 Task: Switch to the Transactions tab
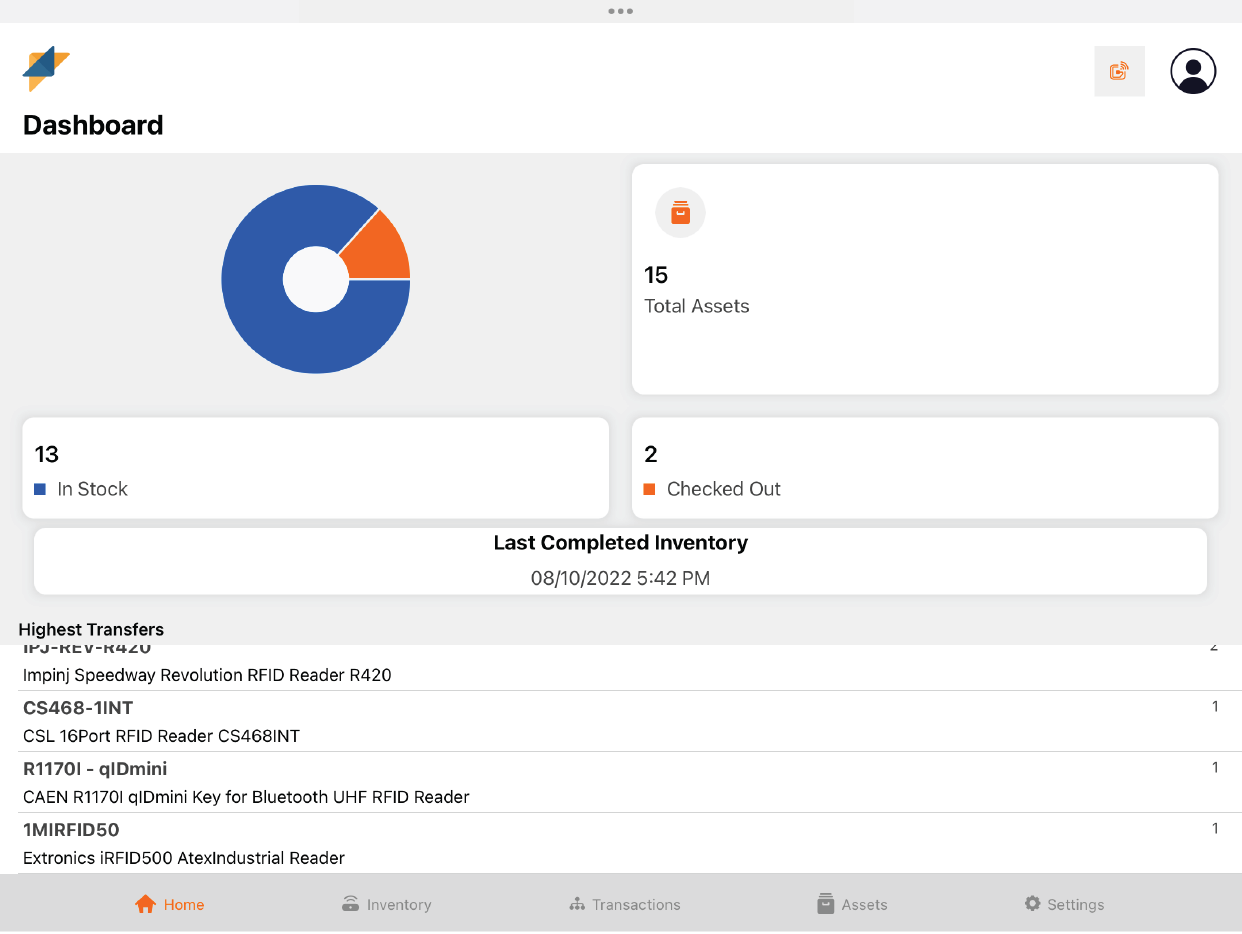(x=635, y=904)
